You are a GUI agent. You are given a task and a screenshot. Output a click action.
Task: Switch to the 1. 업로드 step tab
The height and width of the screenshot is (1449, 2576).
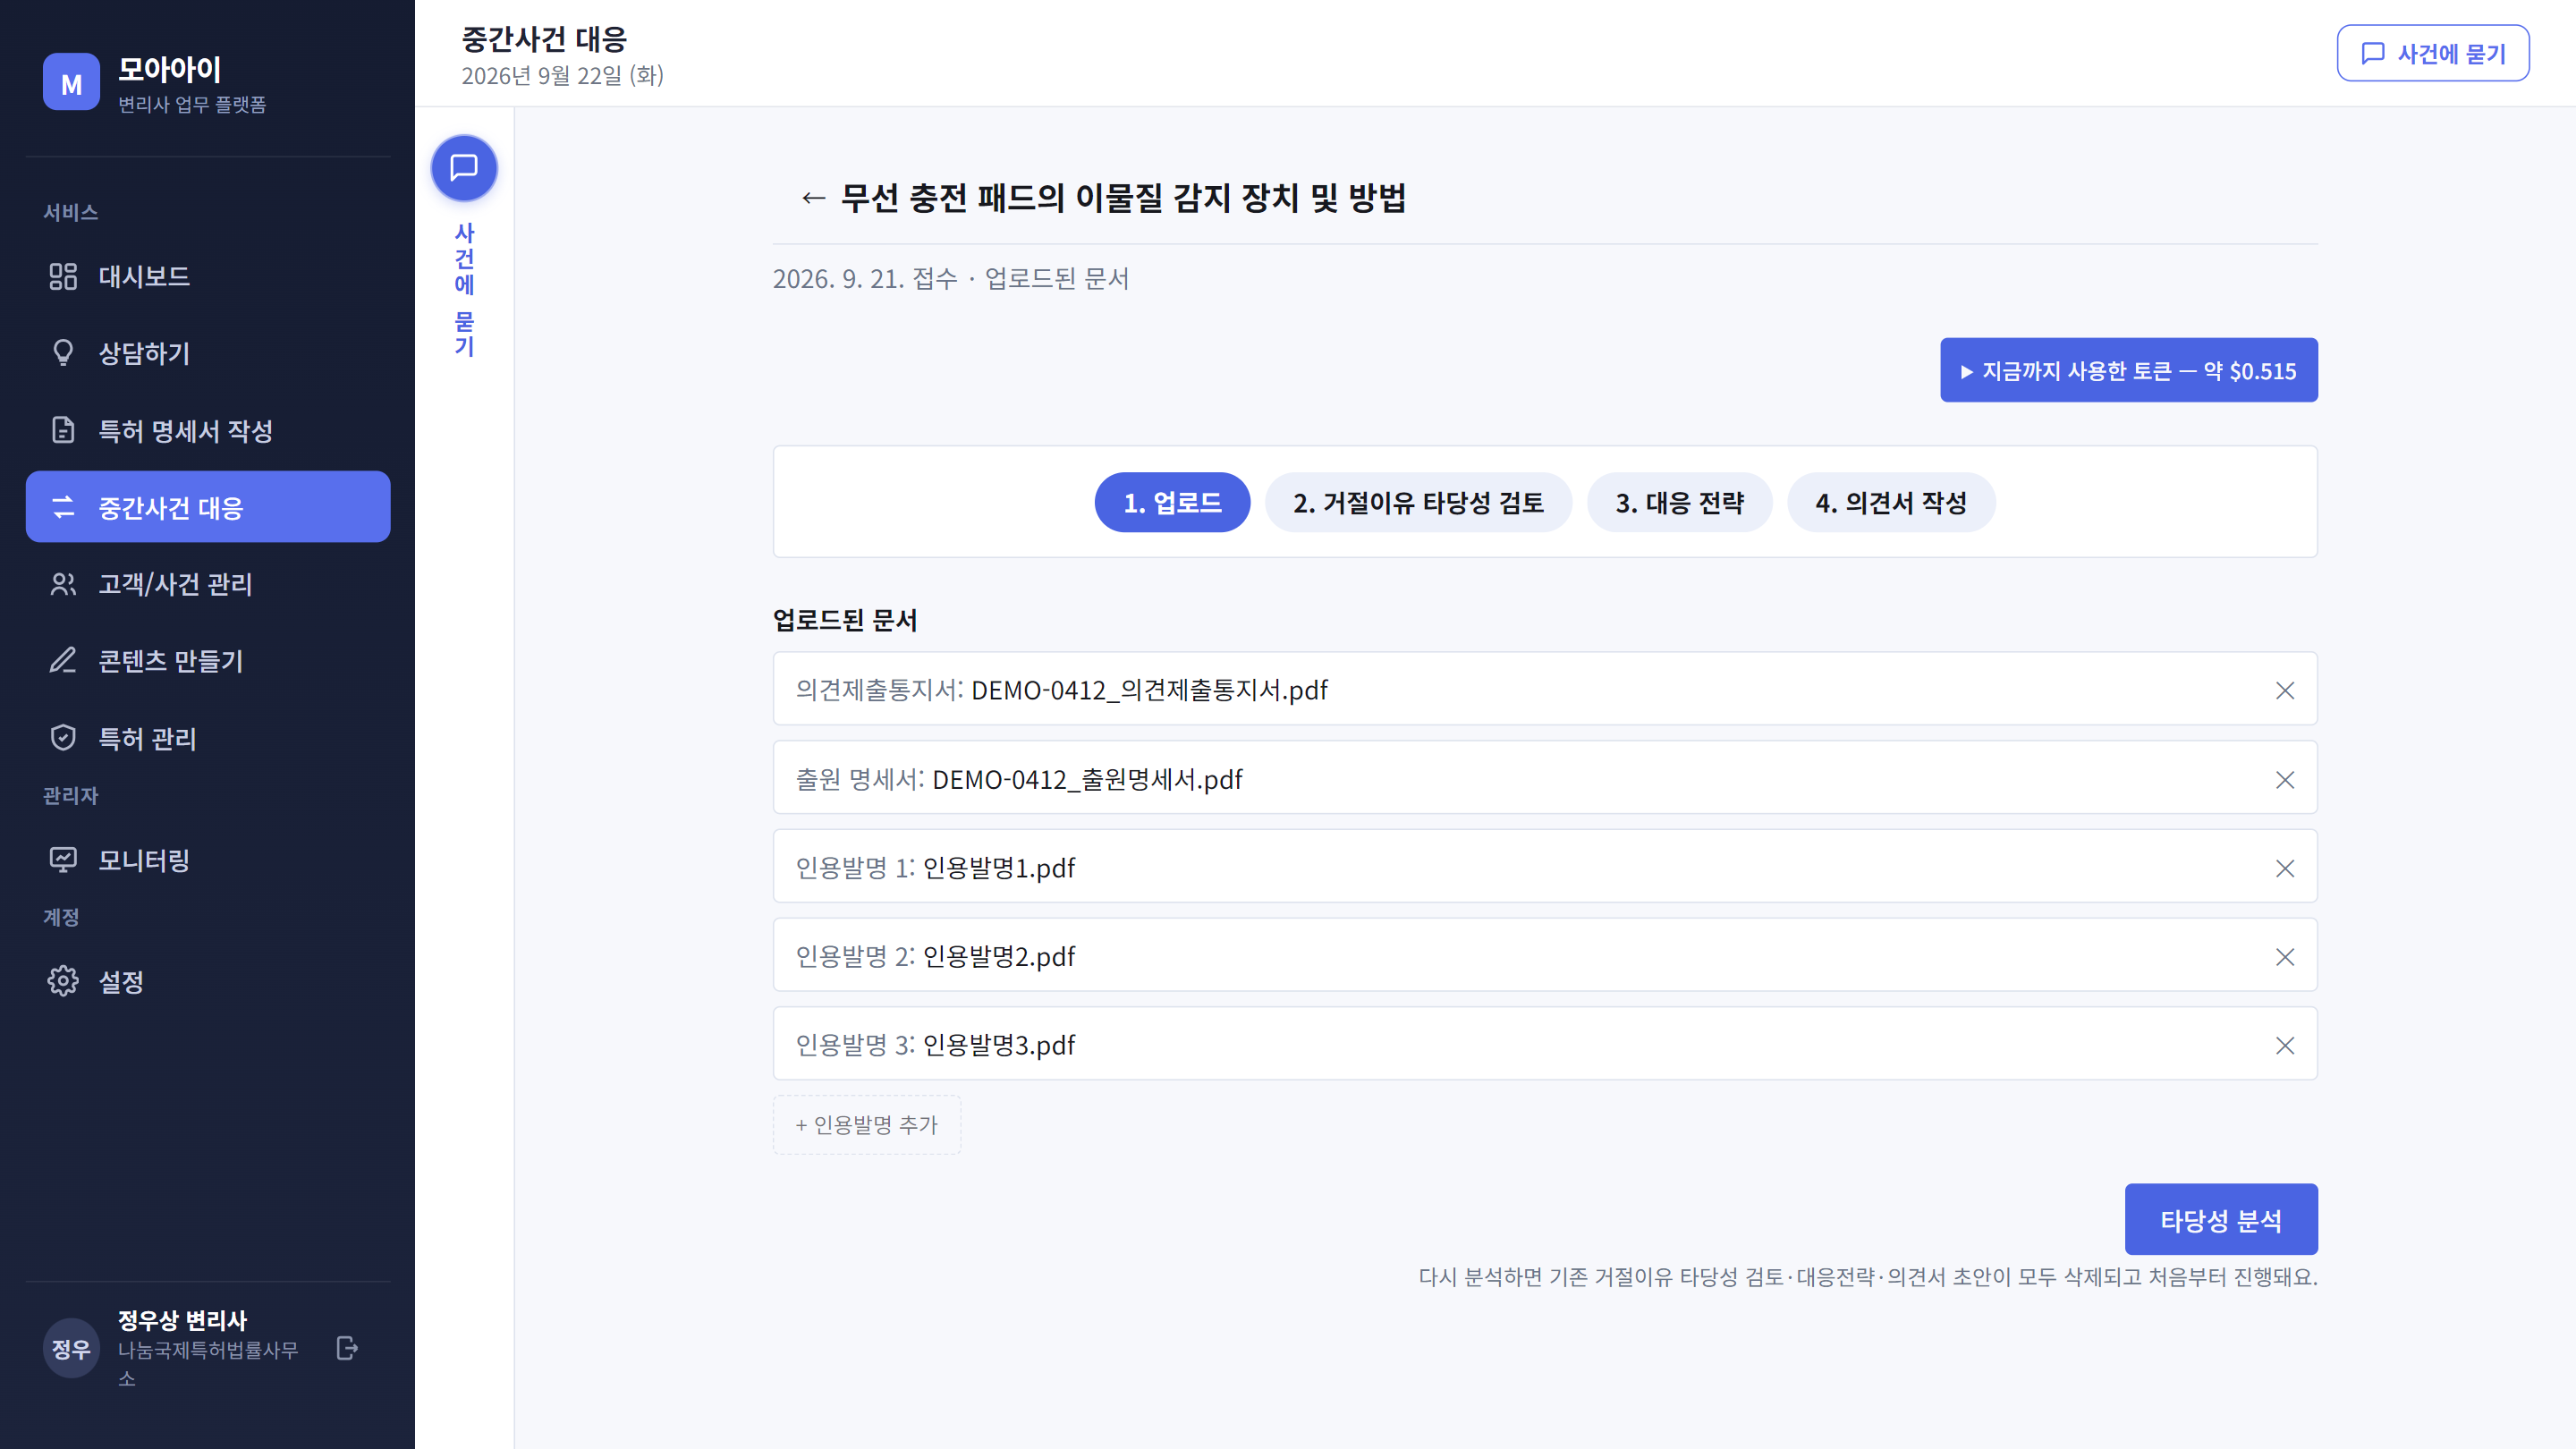1172,502
